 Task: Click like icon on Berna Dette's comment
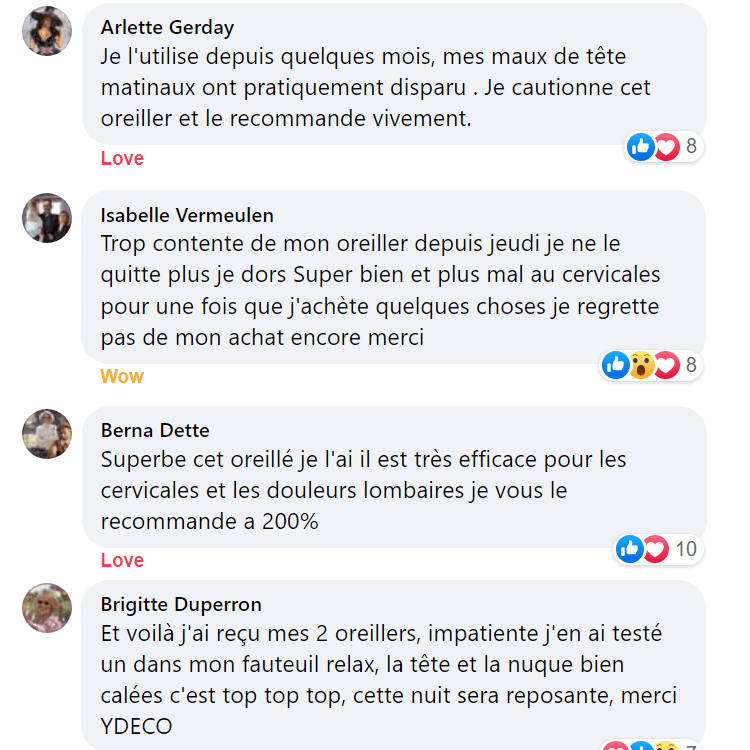coord(630,549)
